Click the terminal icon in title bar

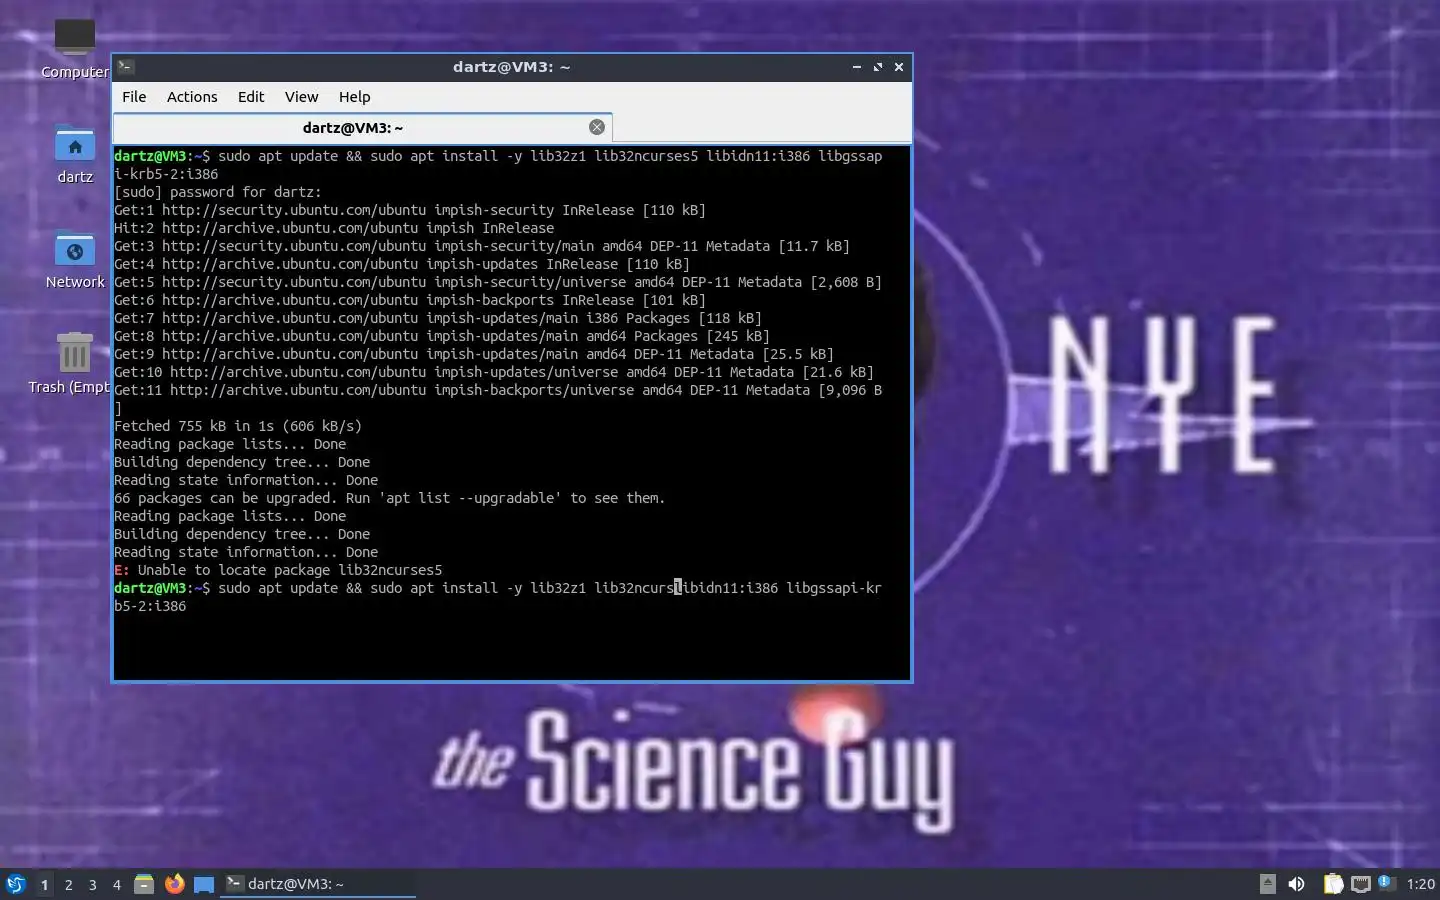click(126, 67)
